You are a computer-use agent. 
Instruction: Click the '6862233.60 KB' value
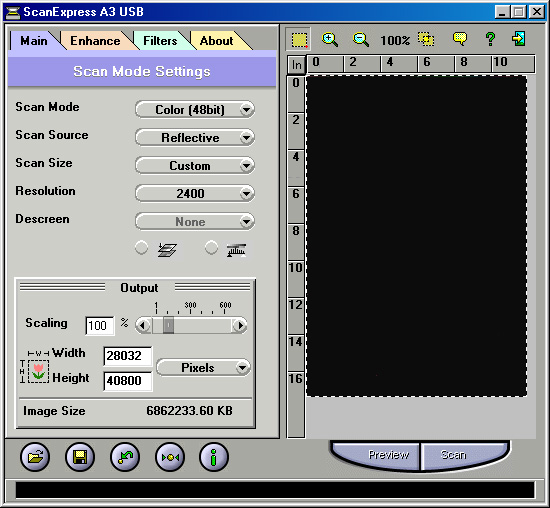(x=189, y=410)
